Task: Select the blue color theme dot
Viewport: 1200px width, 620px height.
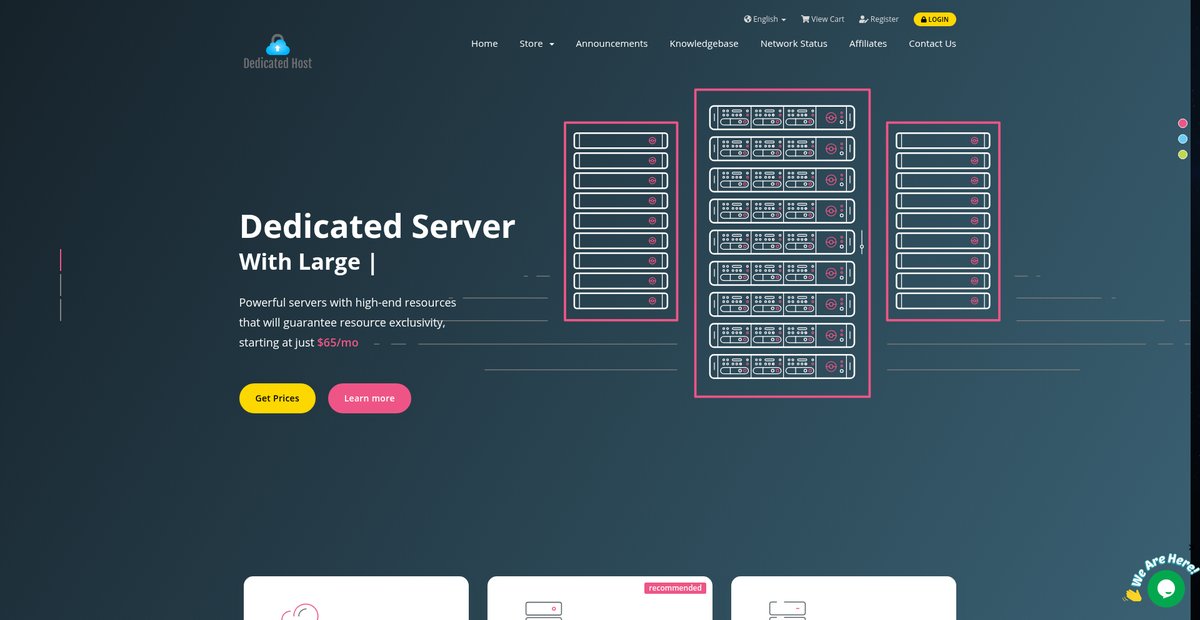Action: coord(1183,139)
